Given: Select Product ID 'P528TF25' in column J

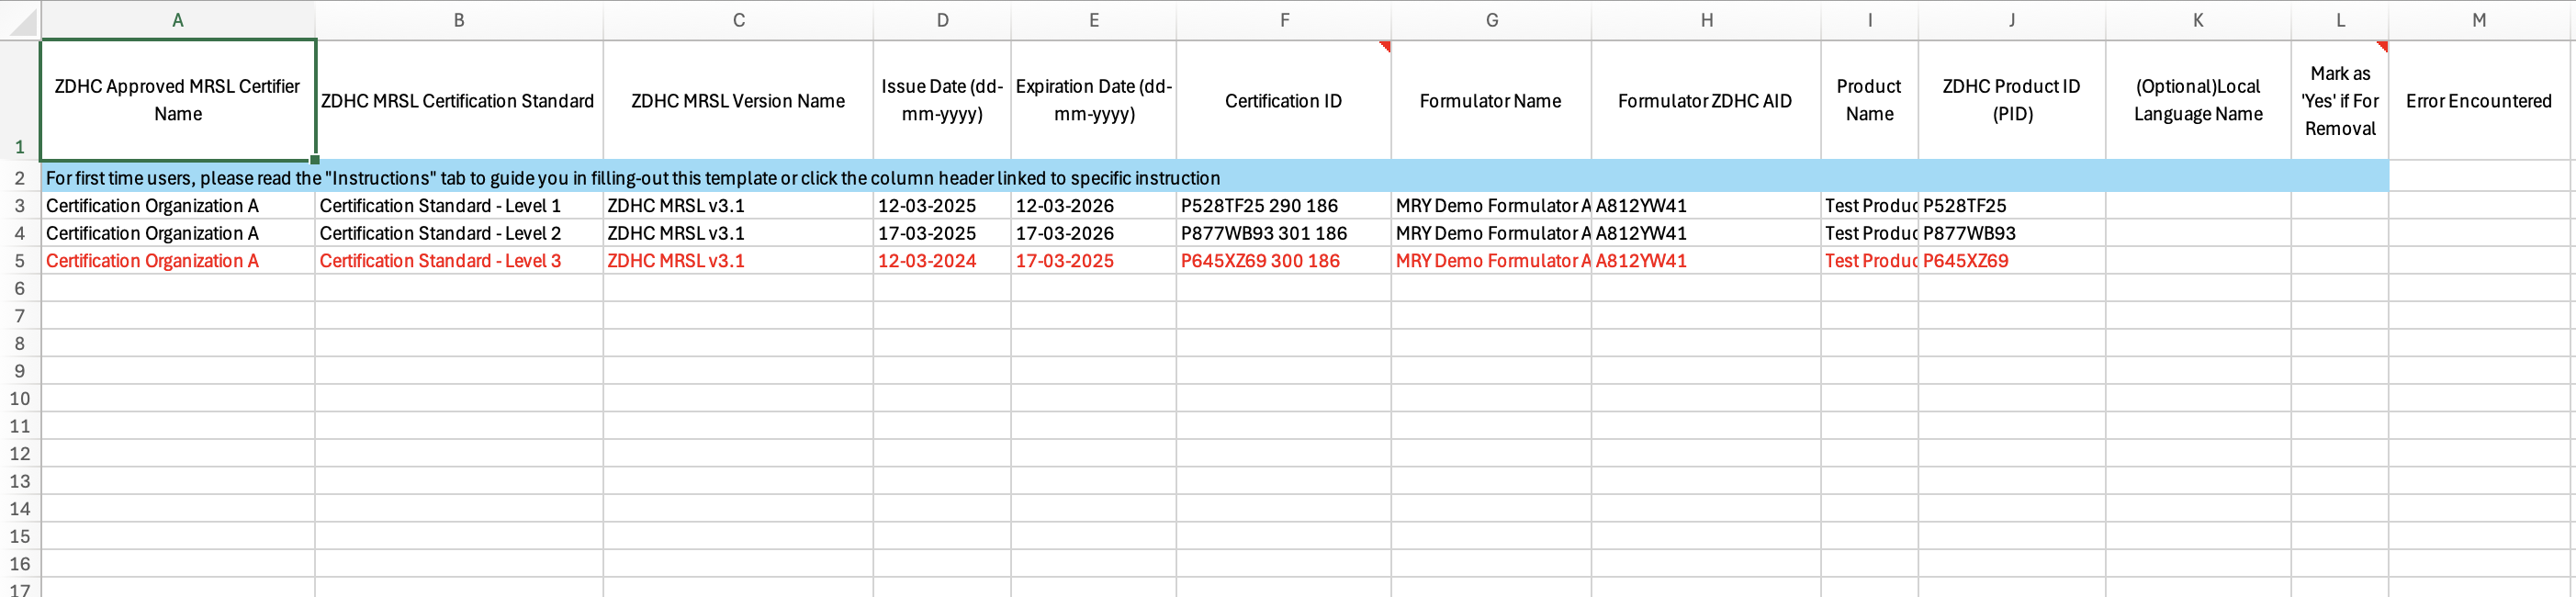Looking at the screenshot, I should point(2012,206).
